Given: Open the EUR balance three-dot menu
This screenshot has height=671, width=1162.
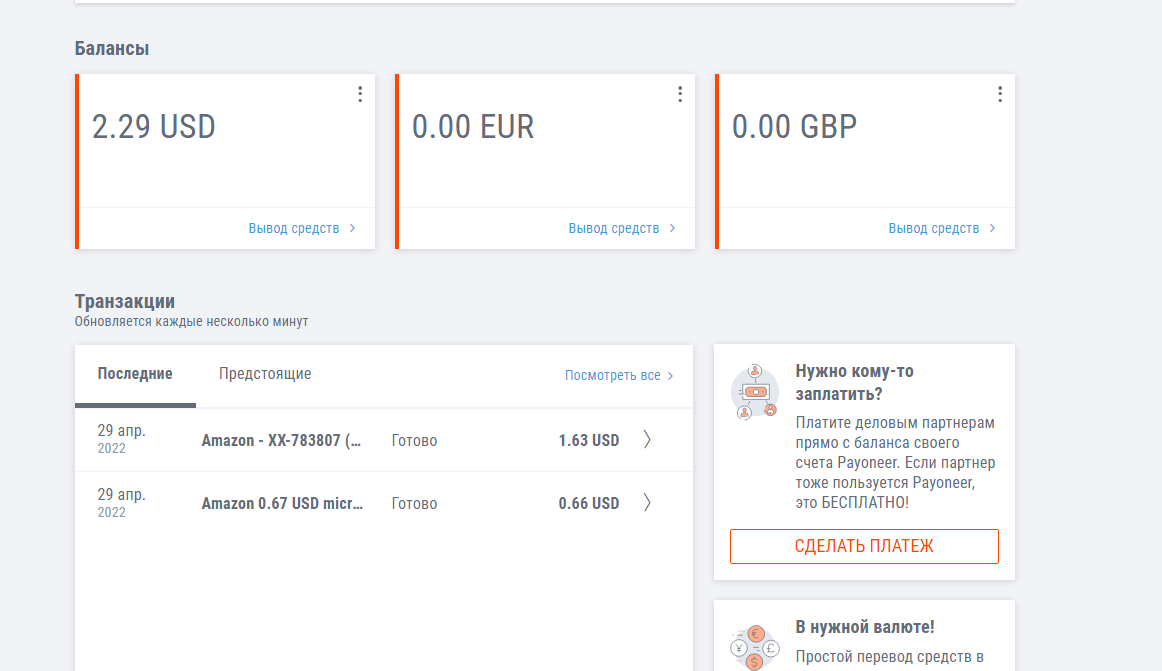Looking at the screenshot, I should (x=680, y=94).
